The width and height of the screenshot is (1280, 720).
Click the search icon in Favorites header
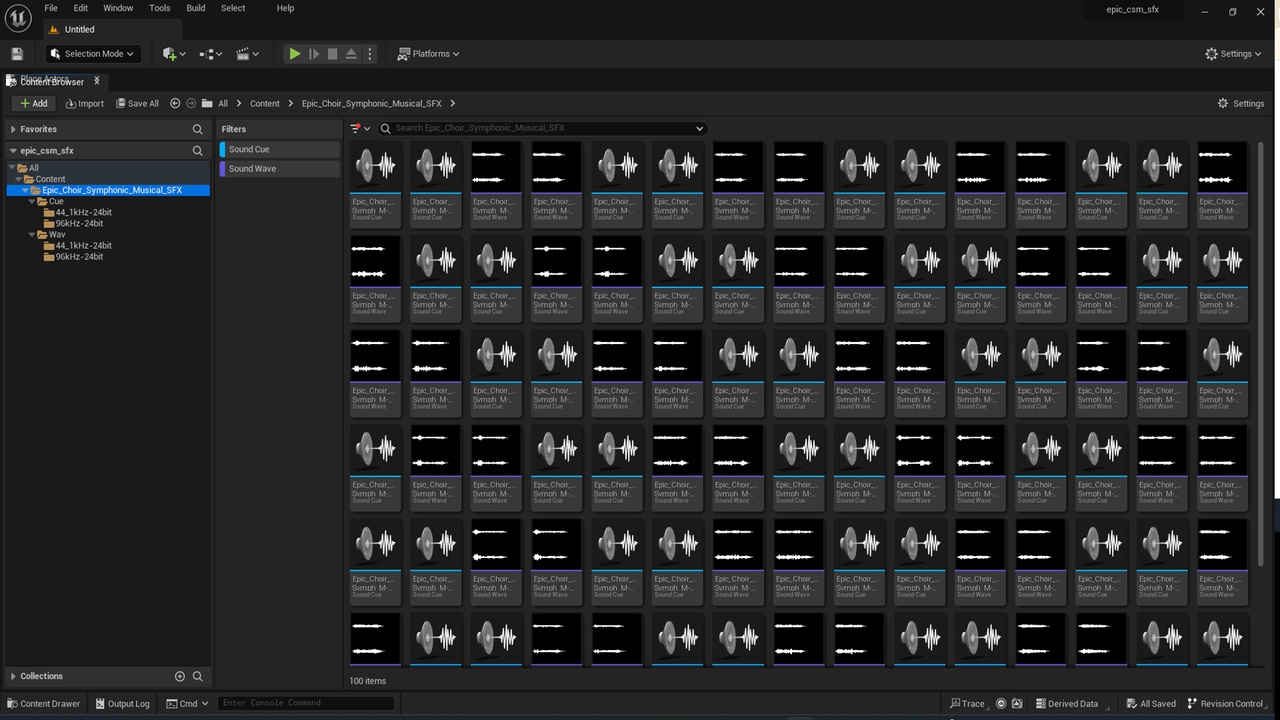coord(198,129)
